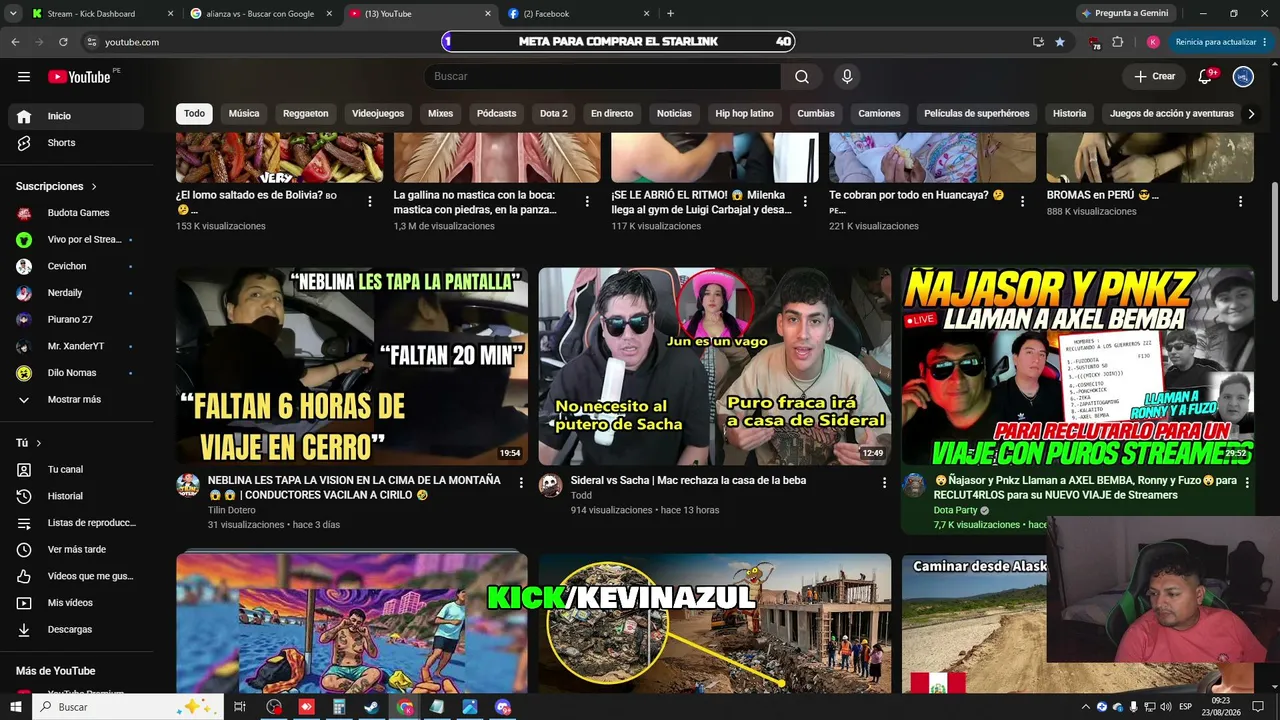Select the En directo filter chip
The width and height of the screenshot is (1280, 720).
[x=612, y=114]
